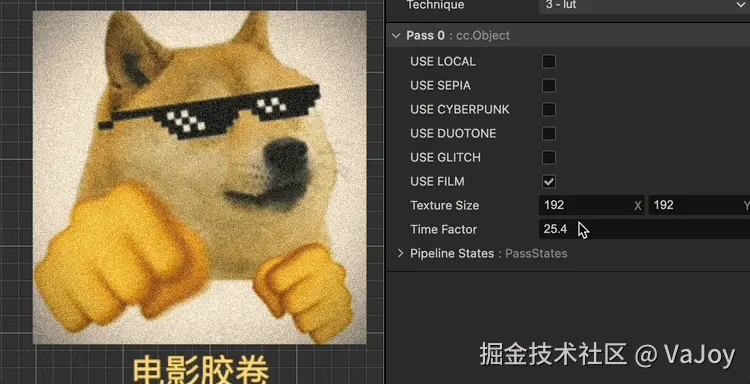This screenshot has width=750, height=384.
Task: Click the pixel sunglasses on the doge
Action: (210, 112)
